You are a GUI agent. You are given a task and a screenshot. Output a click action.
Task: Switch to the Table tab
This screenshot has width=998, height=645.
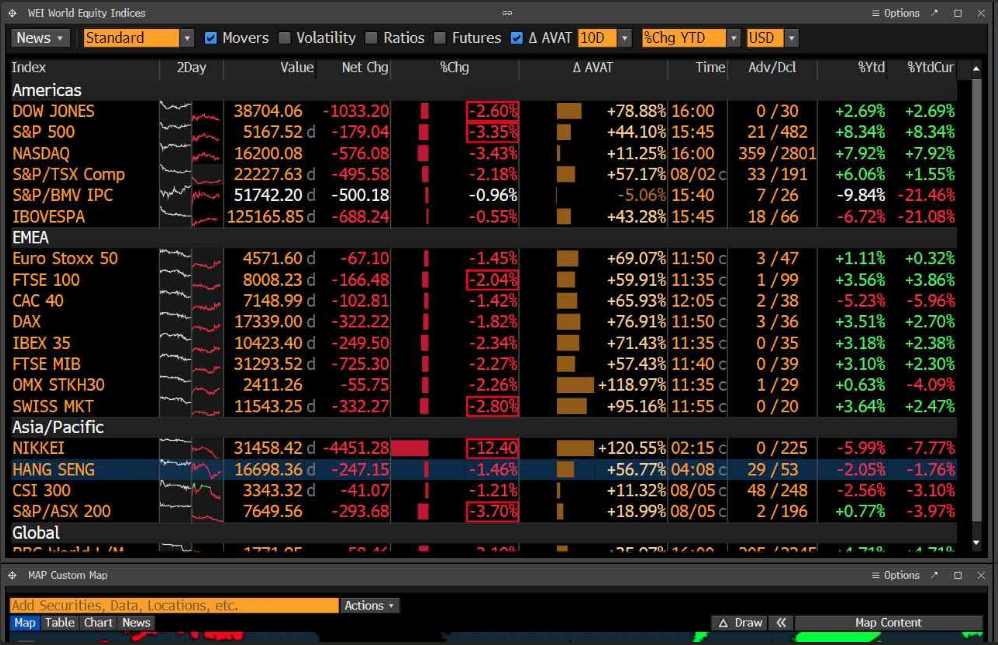60,623
